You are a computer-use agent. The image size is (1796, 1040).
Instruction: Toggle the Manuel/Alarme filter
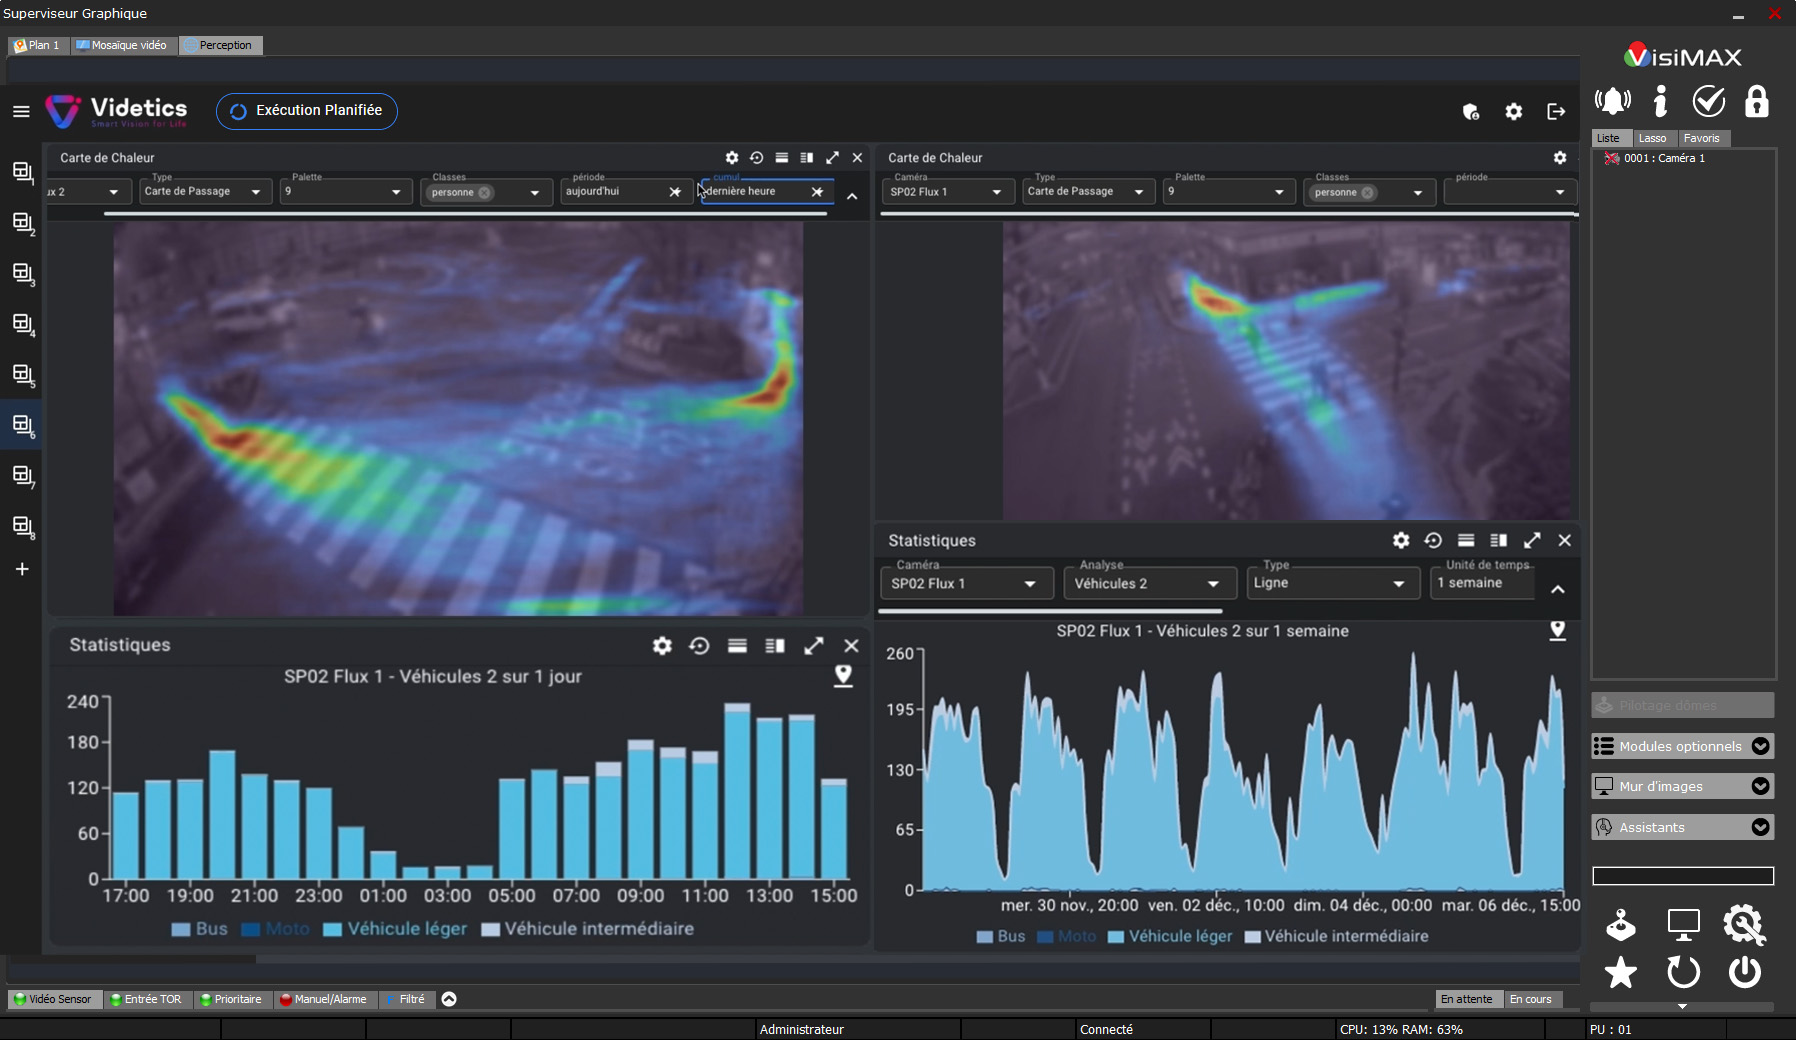click(x=323, y=999)
